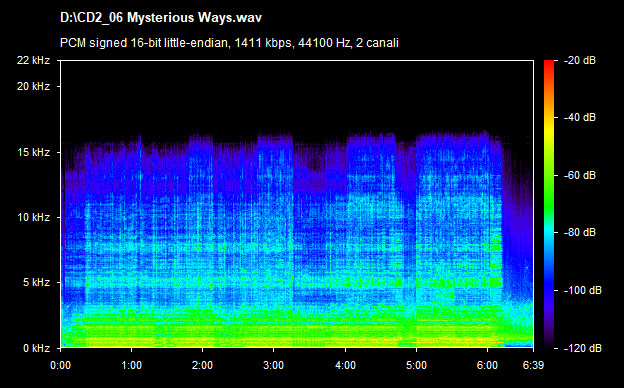Click the PCM signed 16-bit format info line
Image resolution: width=624 pixels, height=388 pixels.
coord(229,43)
